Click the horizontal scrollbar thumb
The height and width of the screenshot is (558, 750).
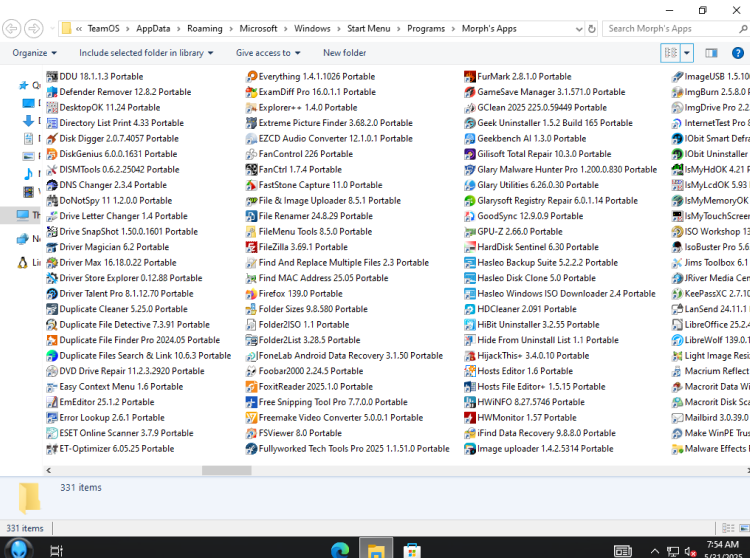[x=226, y=470]
